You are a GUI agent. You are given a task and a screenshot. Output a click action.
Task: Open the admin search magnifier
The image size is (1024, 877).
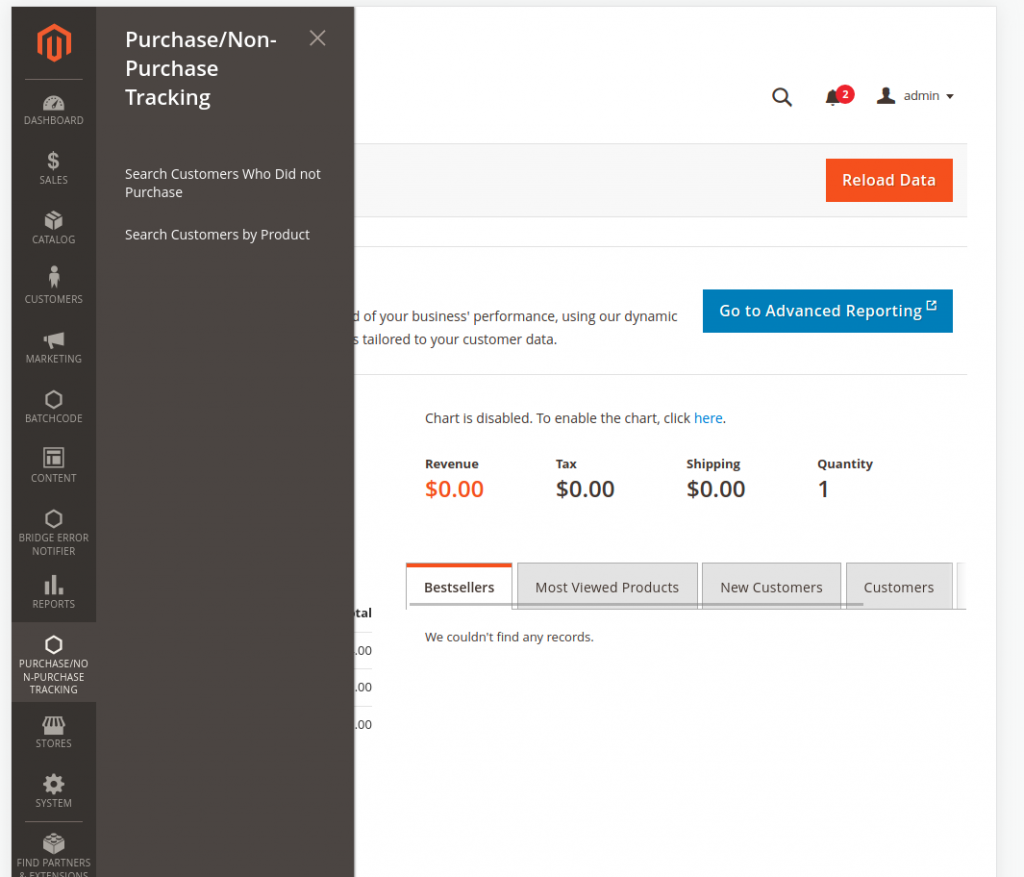(x=781, y=97)
